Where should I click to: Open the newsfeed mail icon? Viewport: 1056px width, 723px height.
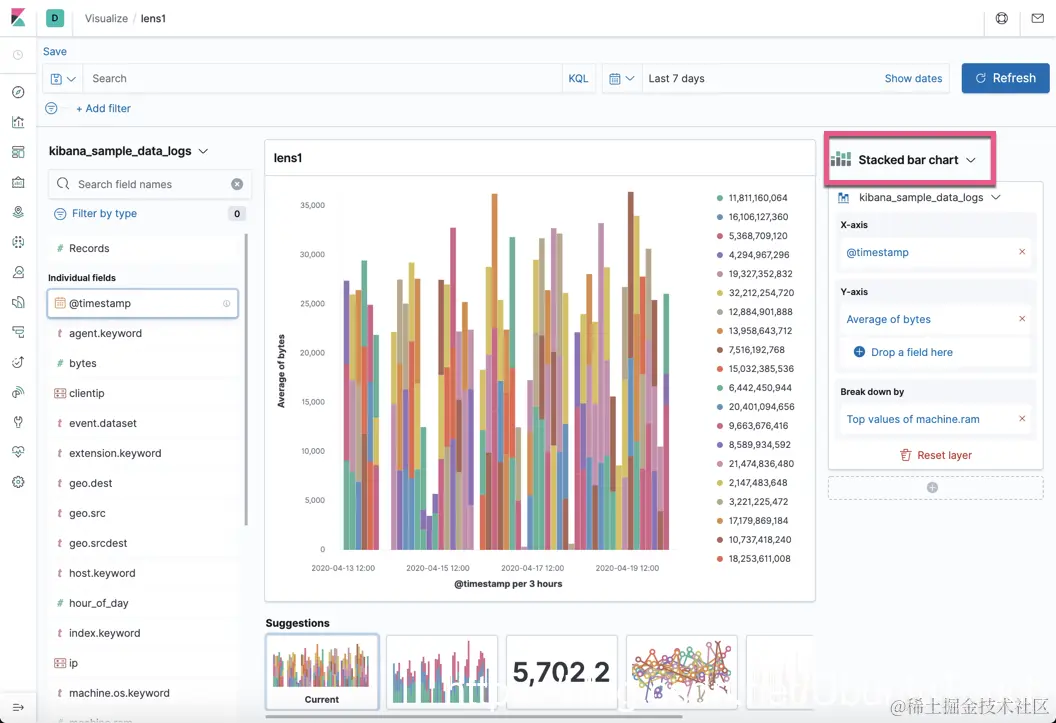[1038, 19]
